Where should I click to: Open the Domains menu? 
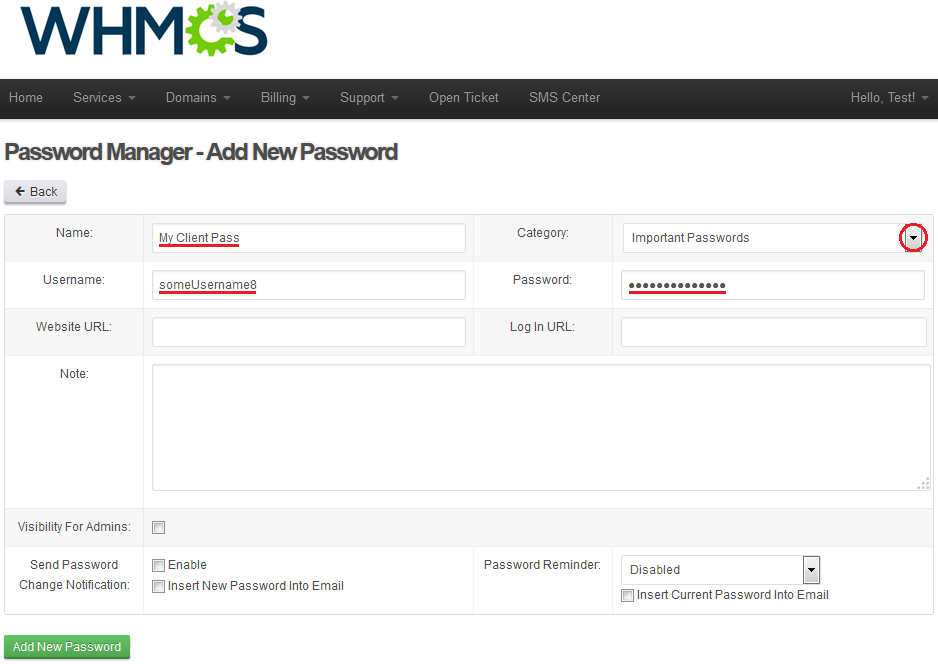click(x=198, y=98)
